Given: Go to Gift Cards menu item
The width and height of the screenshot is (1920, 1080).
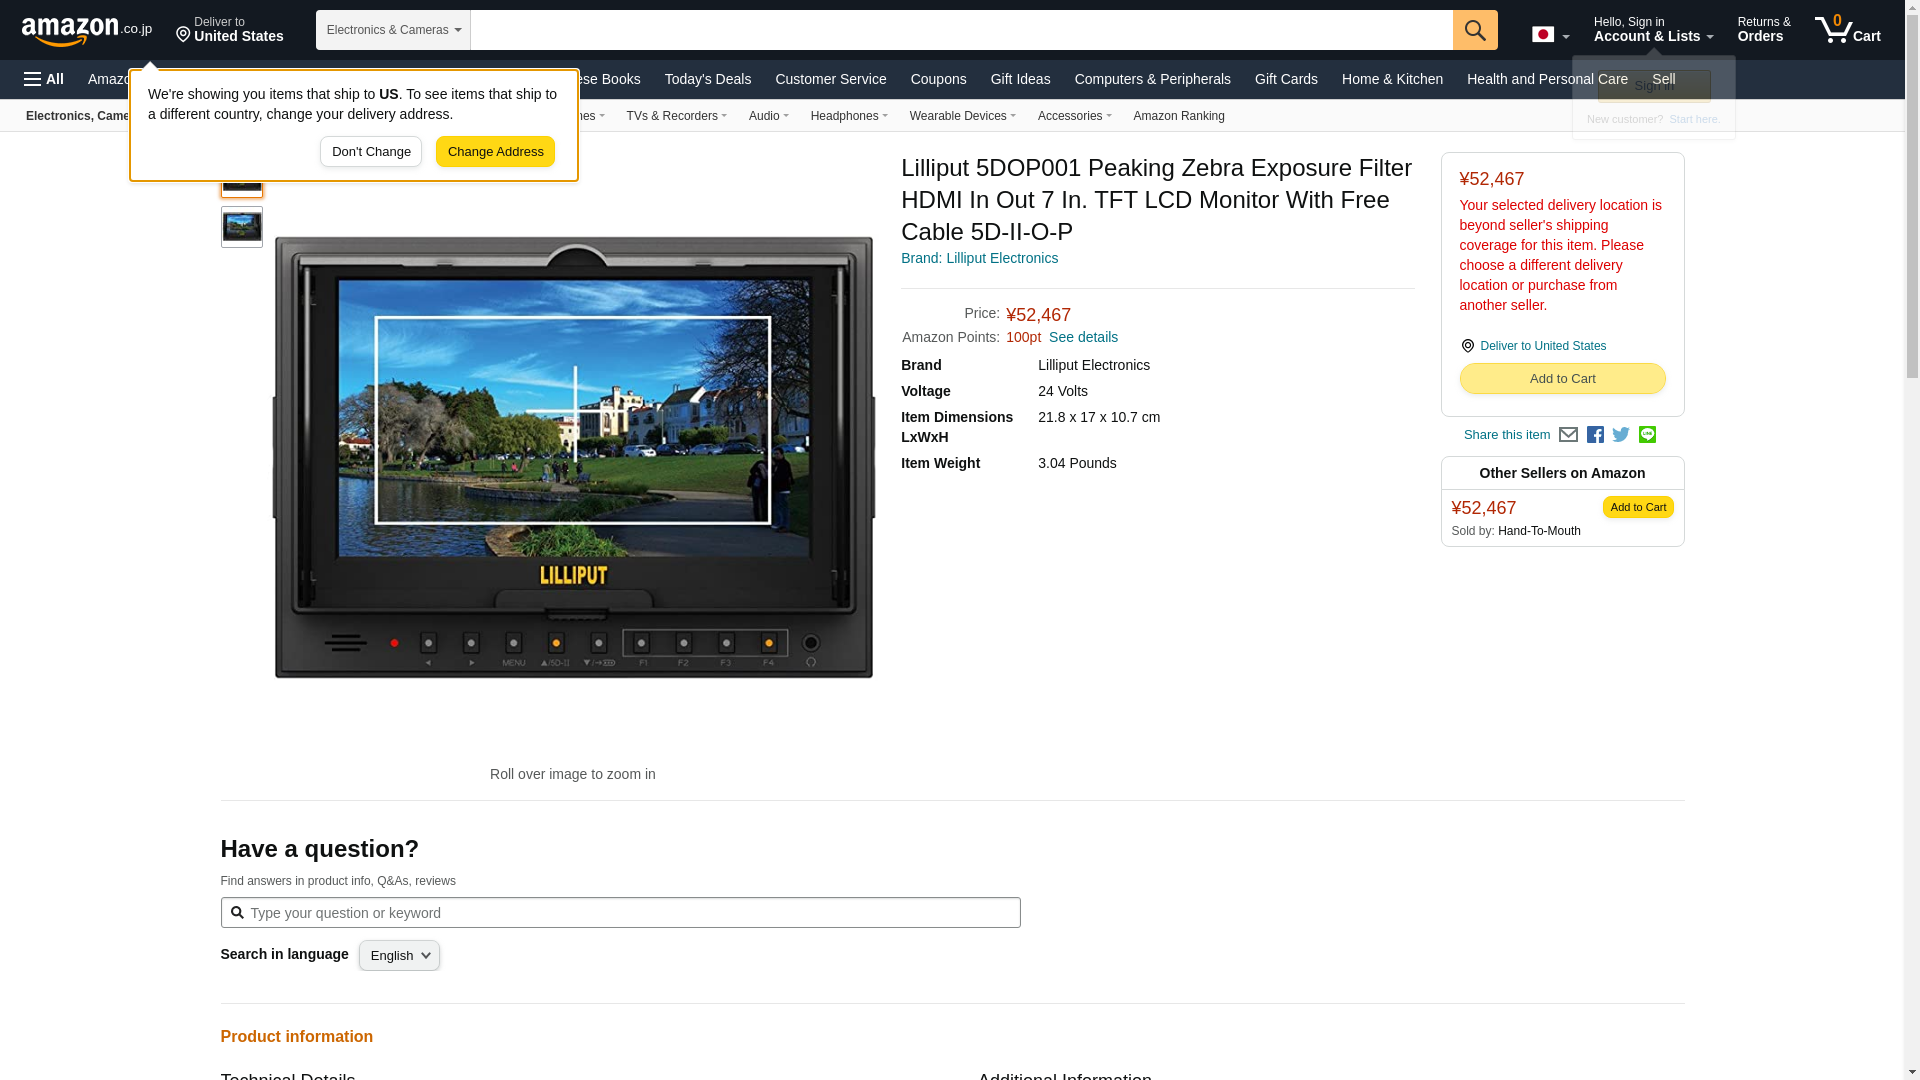Looking at the screenshot, I should click(1285, 79).
